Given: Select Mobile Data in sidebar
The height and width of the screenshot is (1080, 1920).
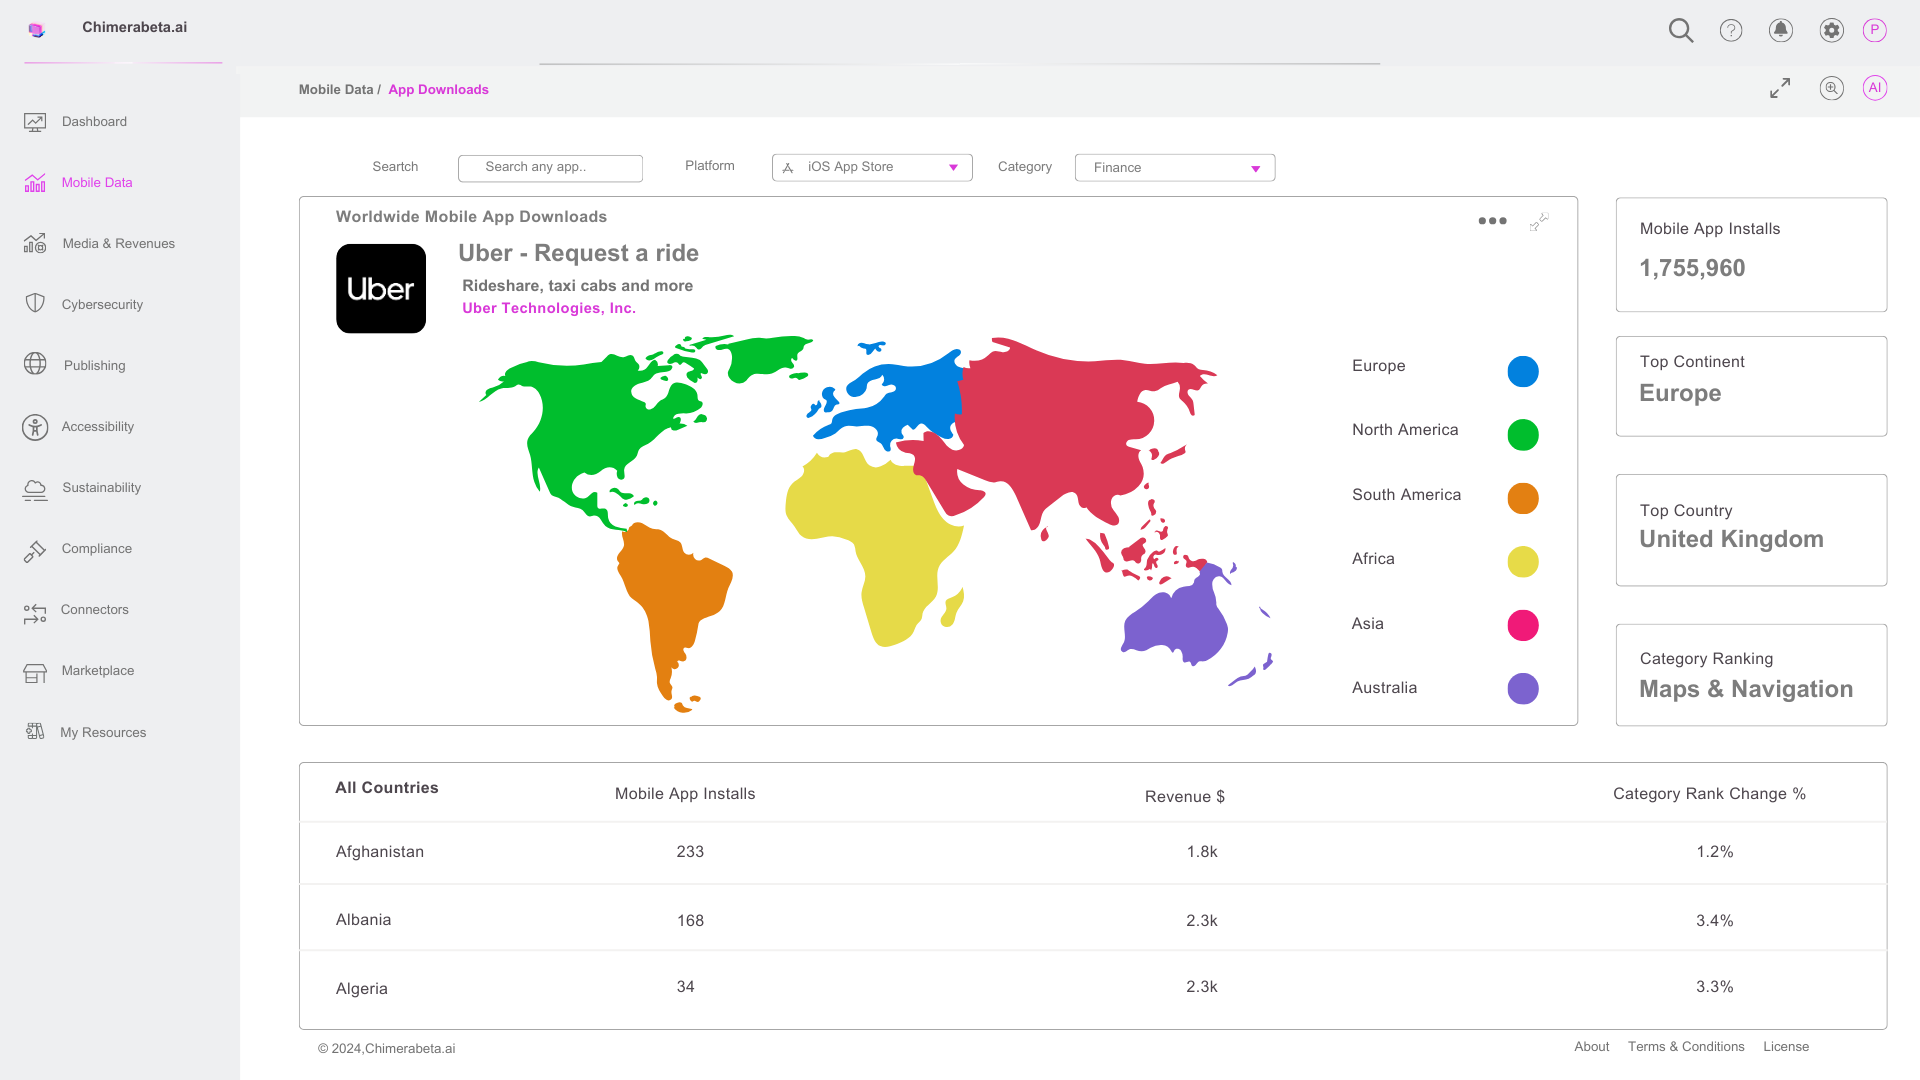Looking at the screenshot, I should pos(97,183).
